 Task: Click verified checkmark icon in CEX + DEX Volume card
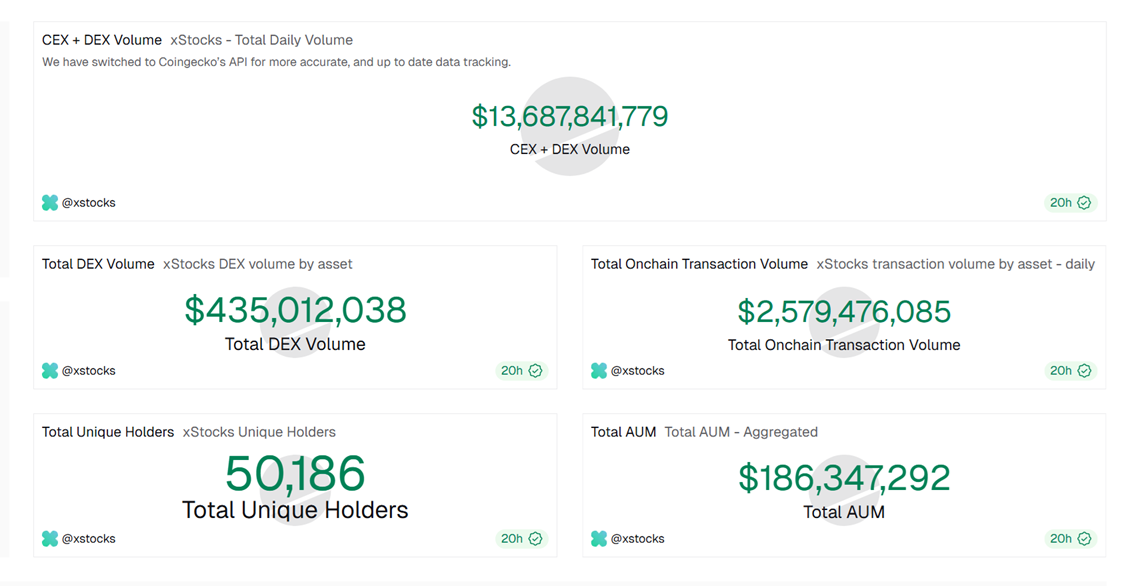pos(1084,203)
